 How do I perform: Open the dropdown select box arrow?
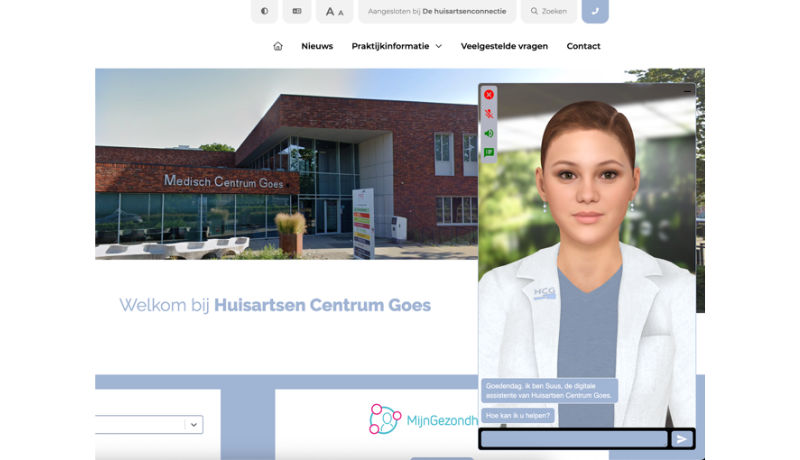pyautogui.click(x=193, y=425)
